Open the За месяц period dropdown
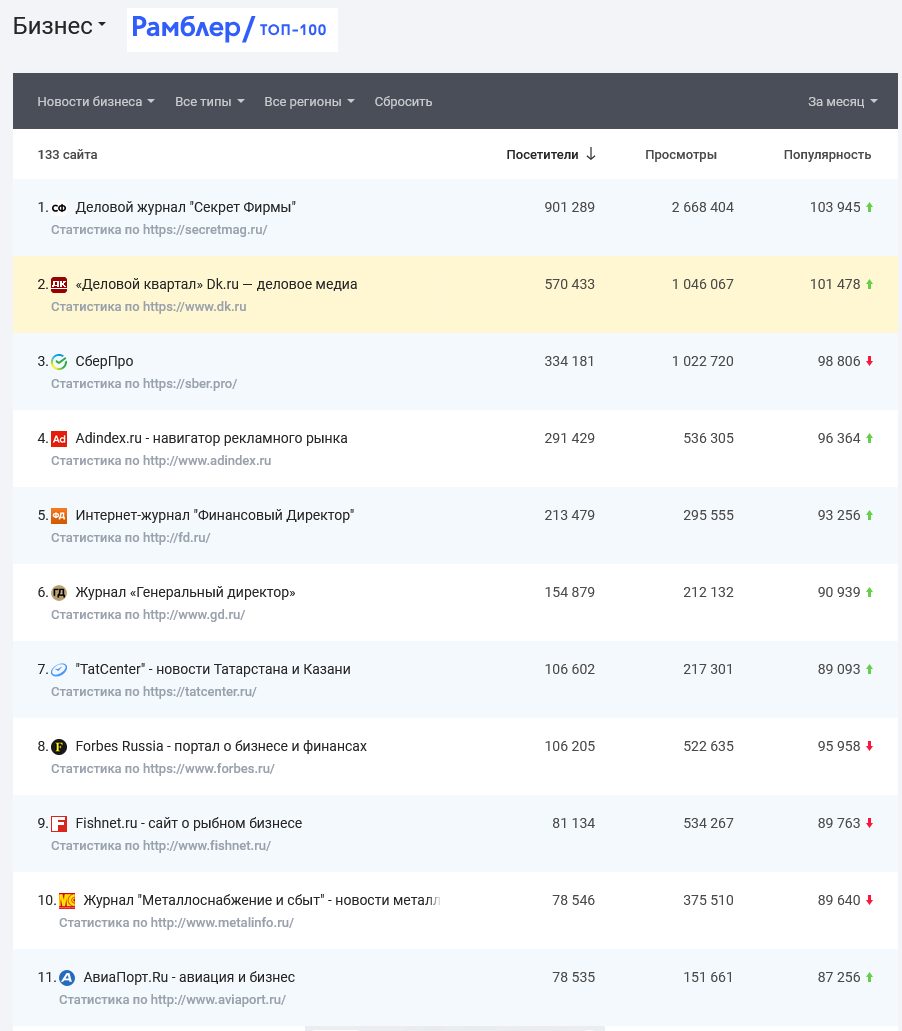The width and height of the screenshot is (902, 1031). (842, 102)
